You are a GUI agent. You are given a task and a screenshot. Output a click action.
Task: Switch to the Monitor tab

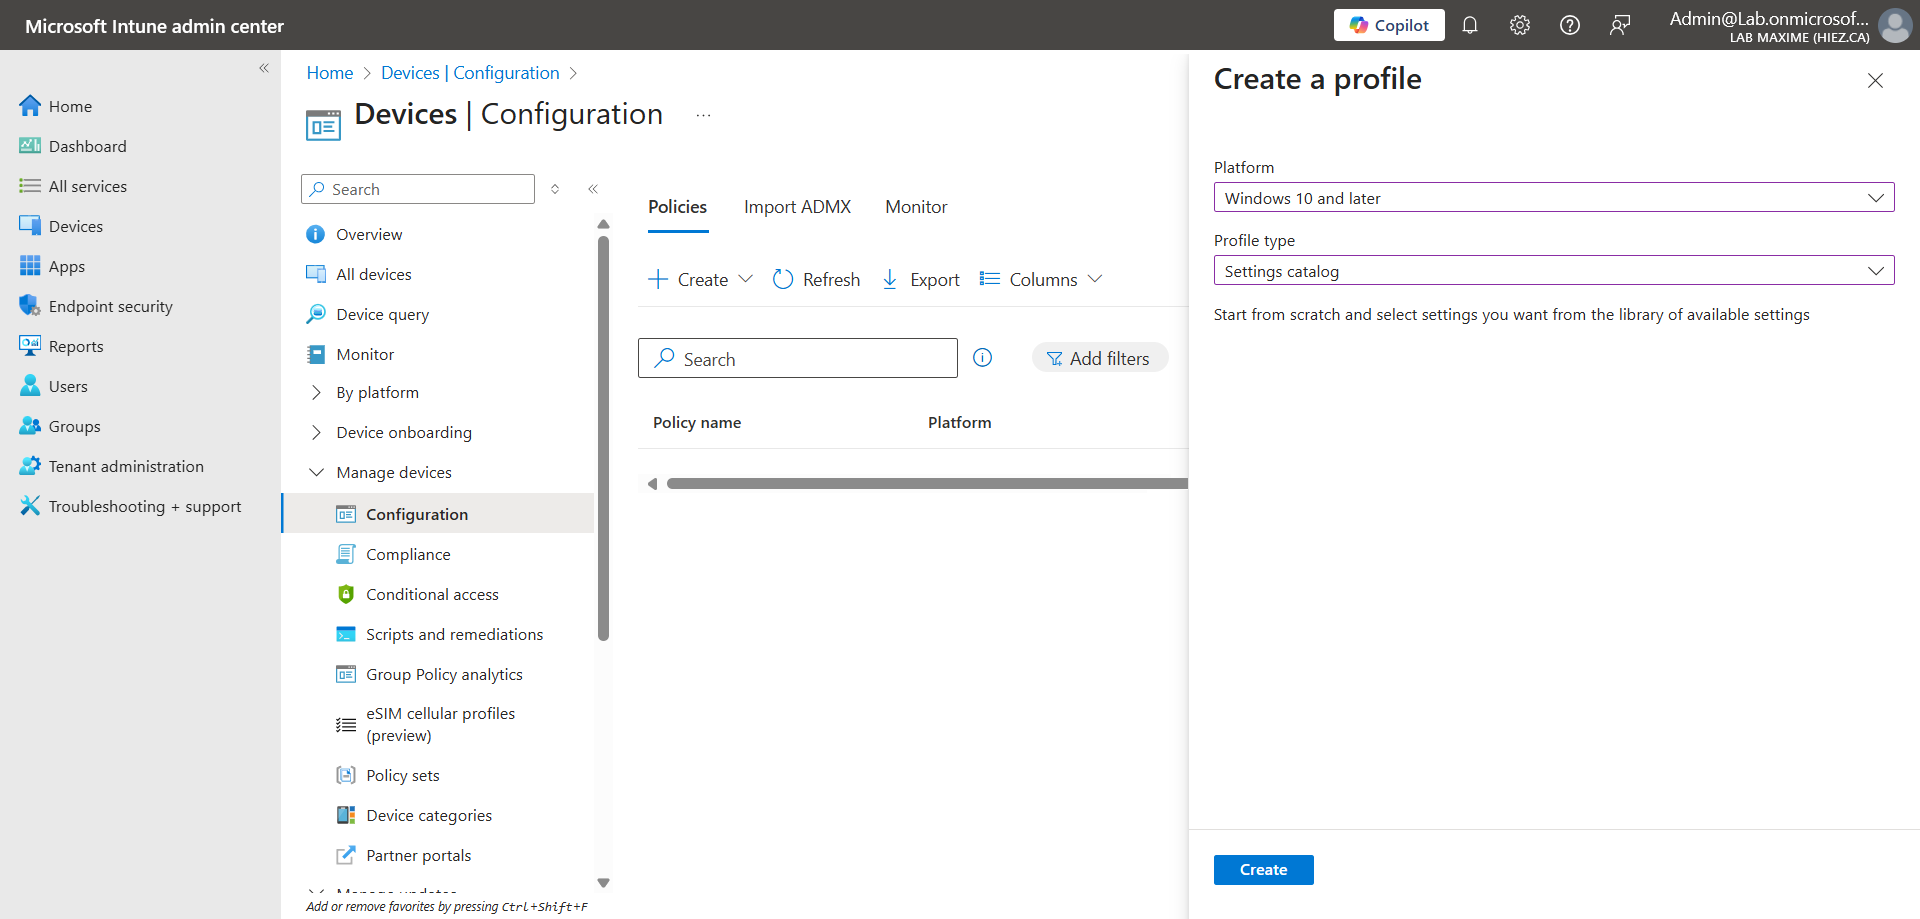tap(915, 207)
